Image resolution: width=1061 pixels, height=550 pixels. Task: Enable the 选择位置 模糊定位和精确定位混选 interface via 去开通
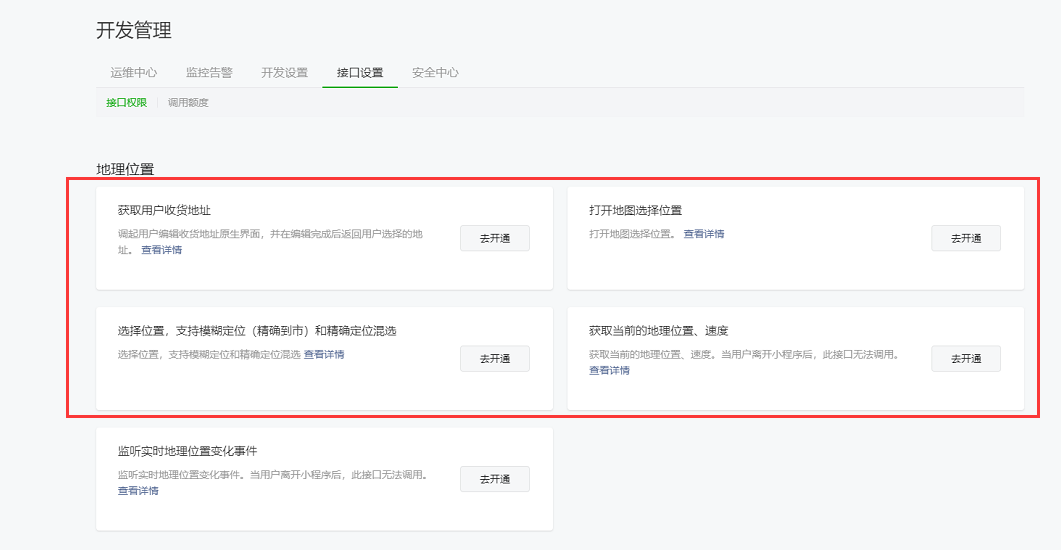494,359
